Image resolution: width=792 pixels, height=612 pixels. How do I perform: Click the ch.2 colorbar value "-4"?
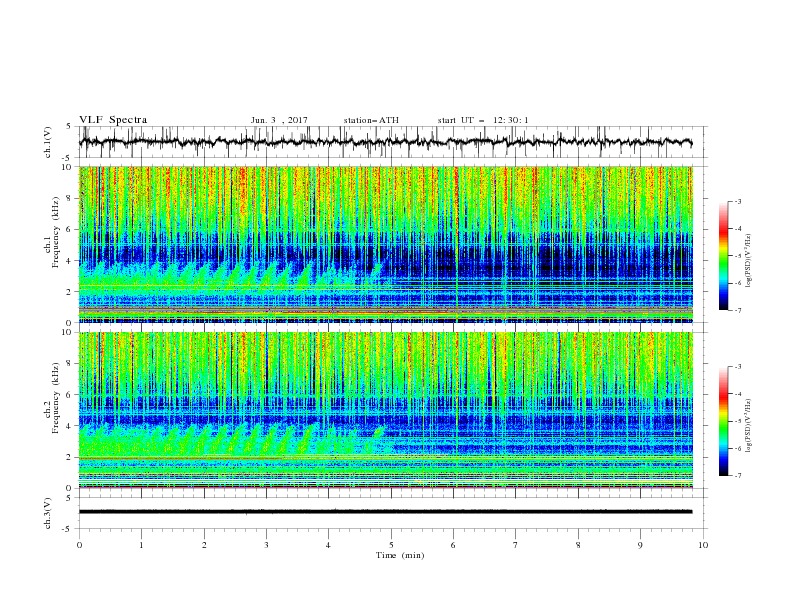click(738, 394)
